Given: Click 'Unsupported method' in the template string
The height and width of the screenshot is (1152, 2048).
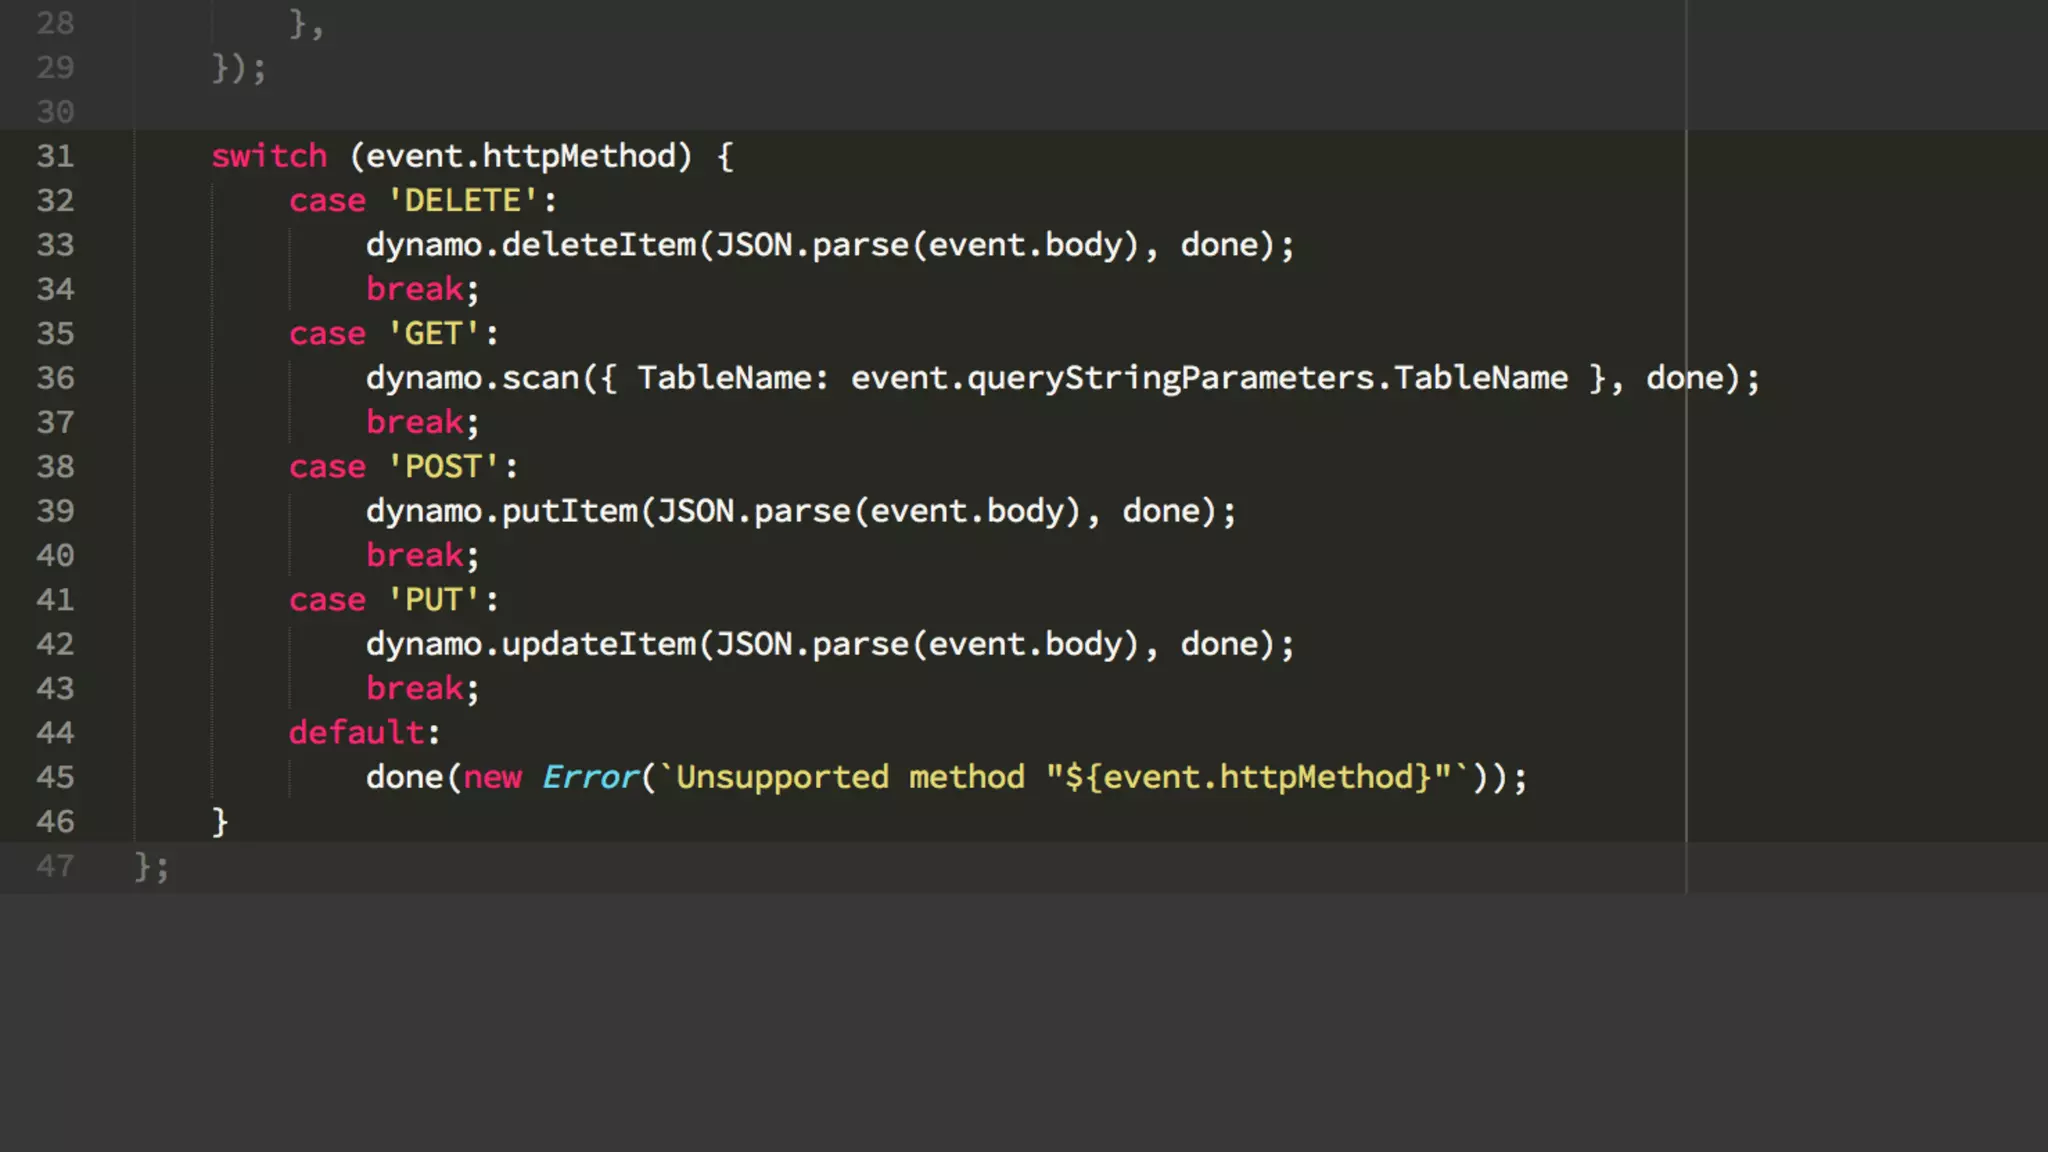Looking at the screenshot, I should coord(850,777).
